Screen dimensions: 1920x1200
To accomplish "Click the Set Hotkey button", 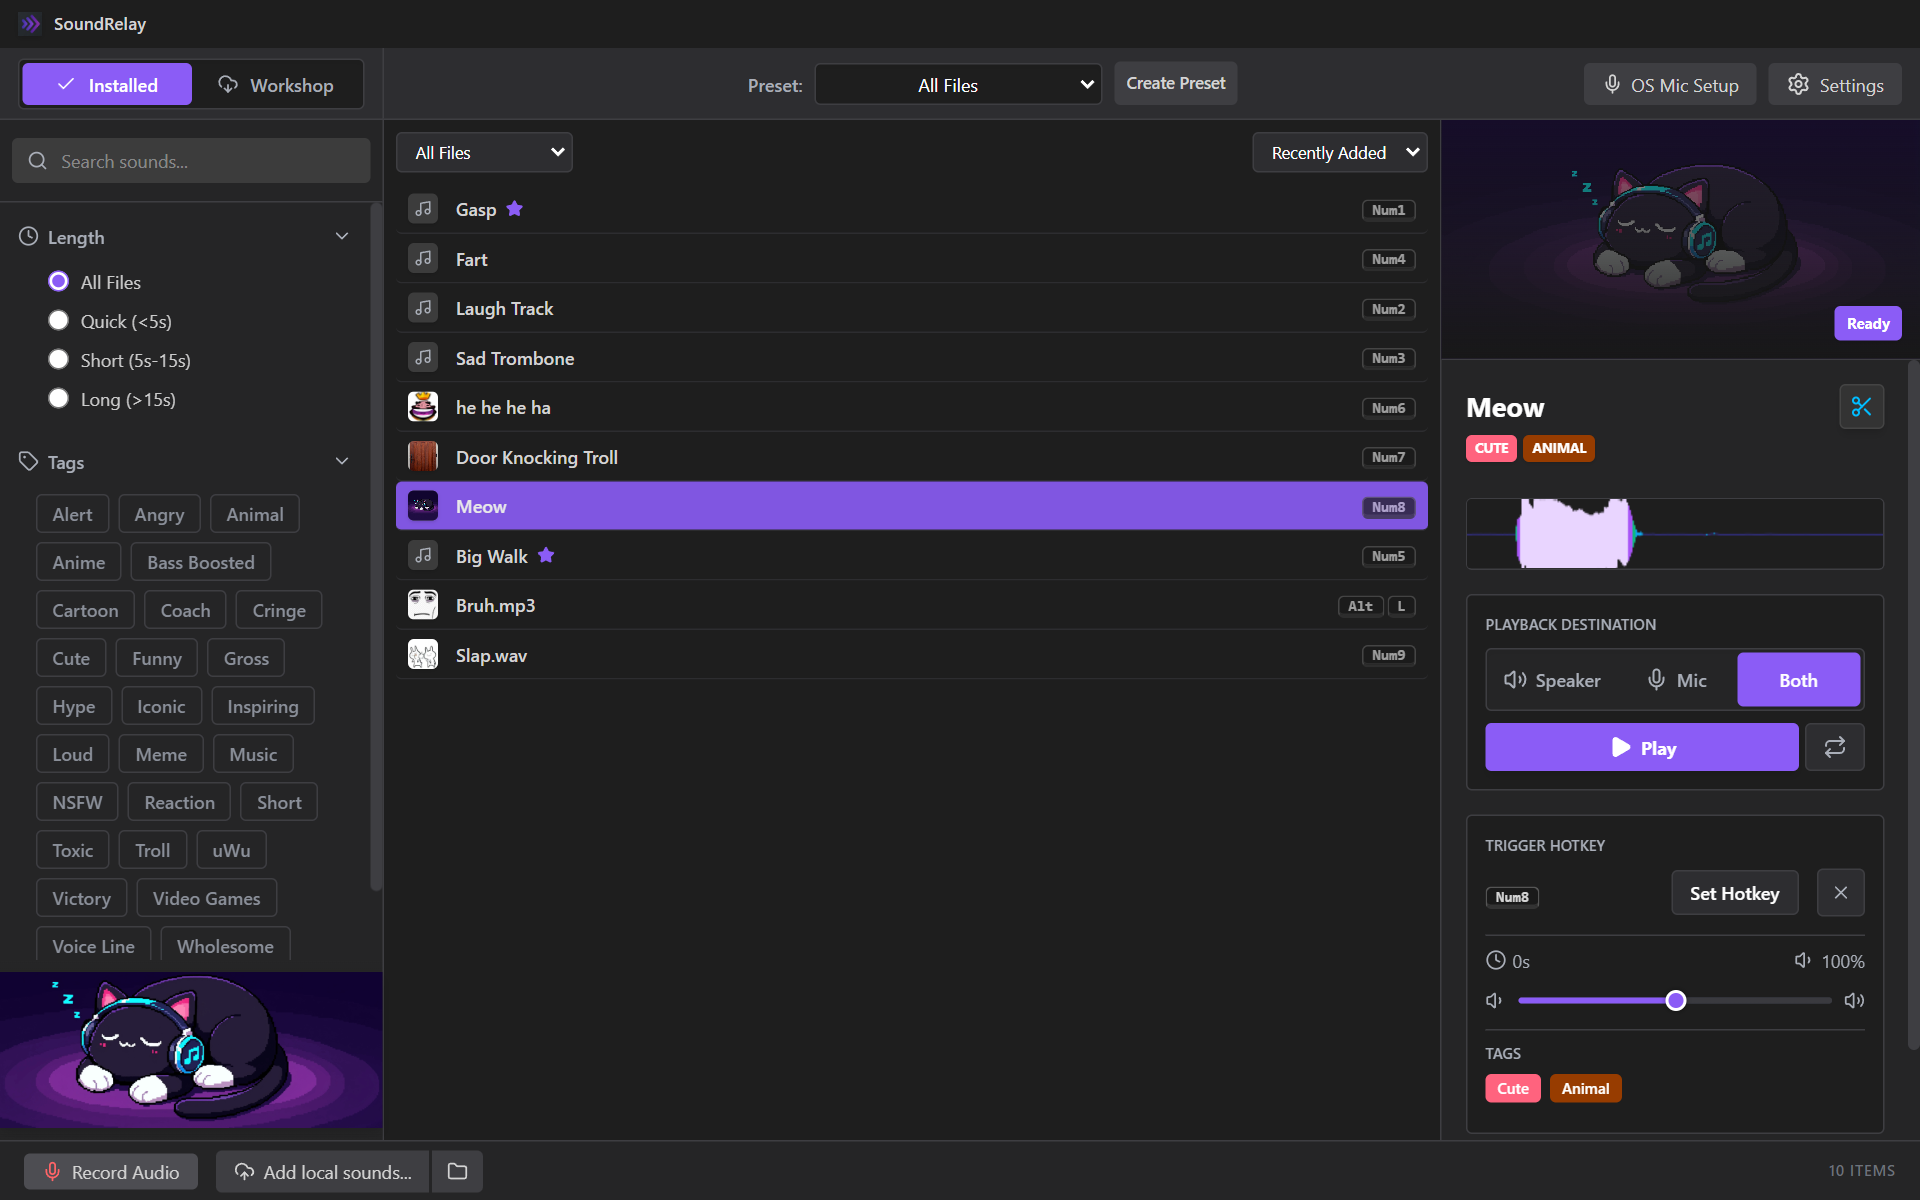I will [1734, 893].
